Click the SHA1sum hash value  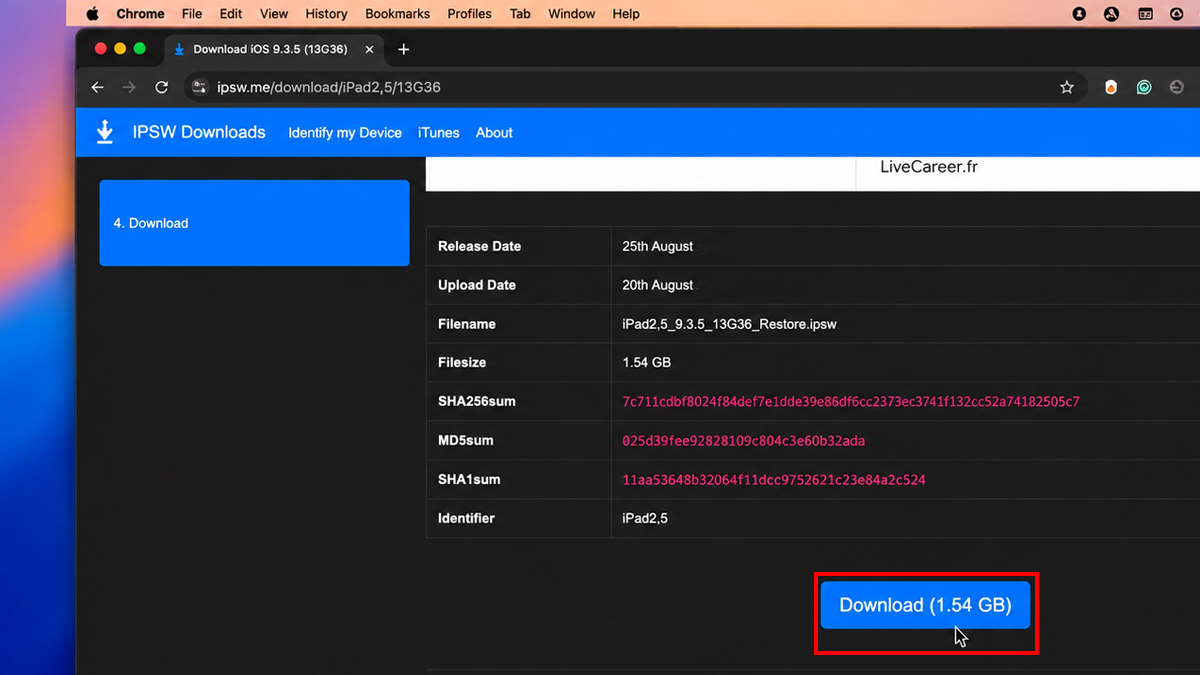[x=774, y=480]
